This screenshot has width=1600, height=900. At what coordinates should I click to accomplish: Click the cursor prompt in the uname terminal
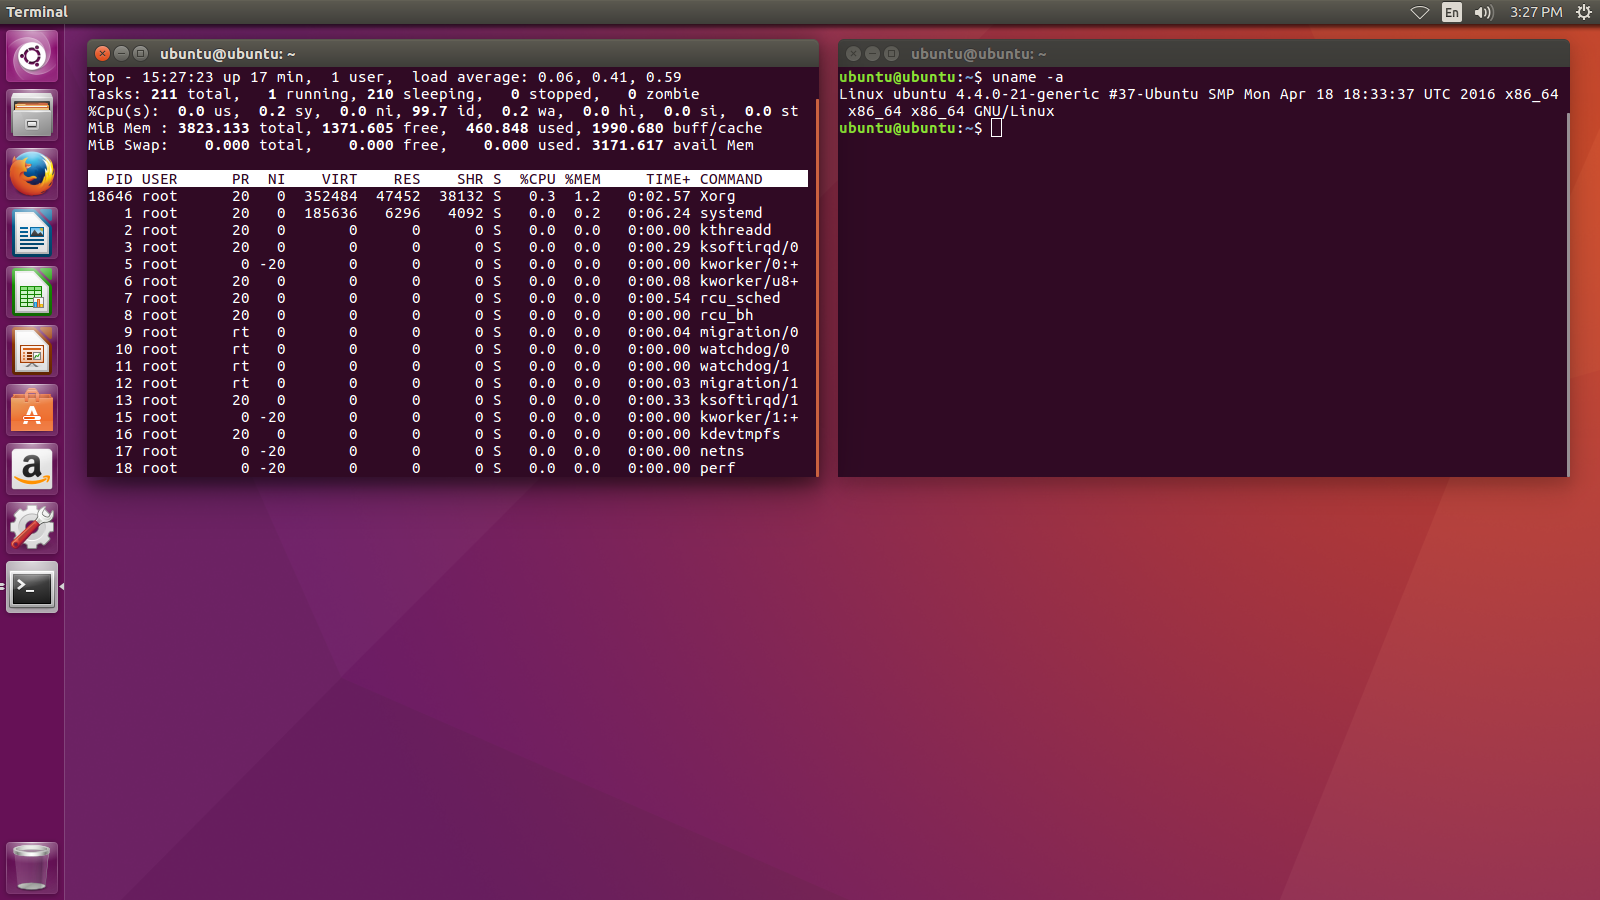pyautogui.click(x=996, y=128)
